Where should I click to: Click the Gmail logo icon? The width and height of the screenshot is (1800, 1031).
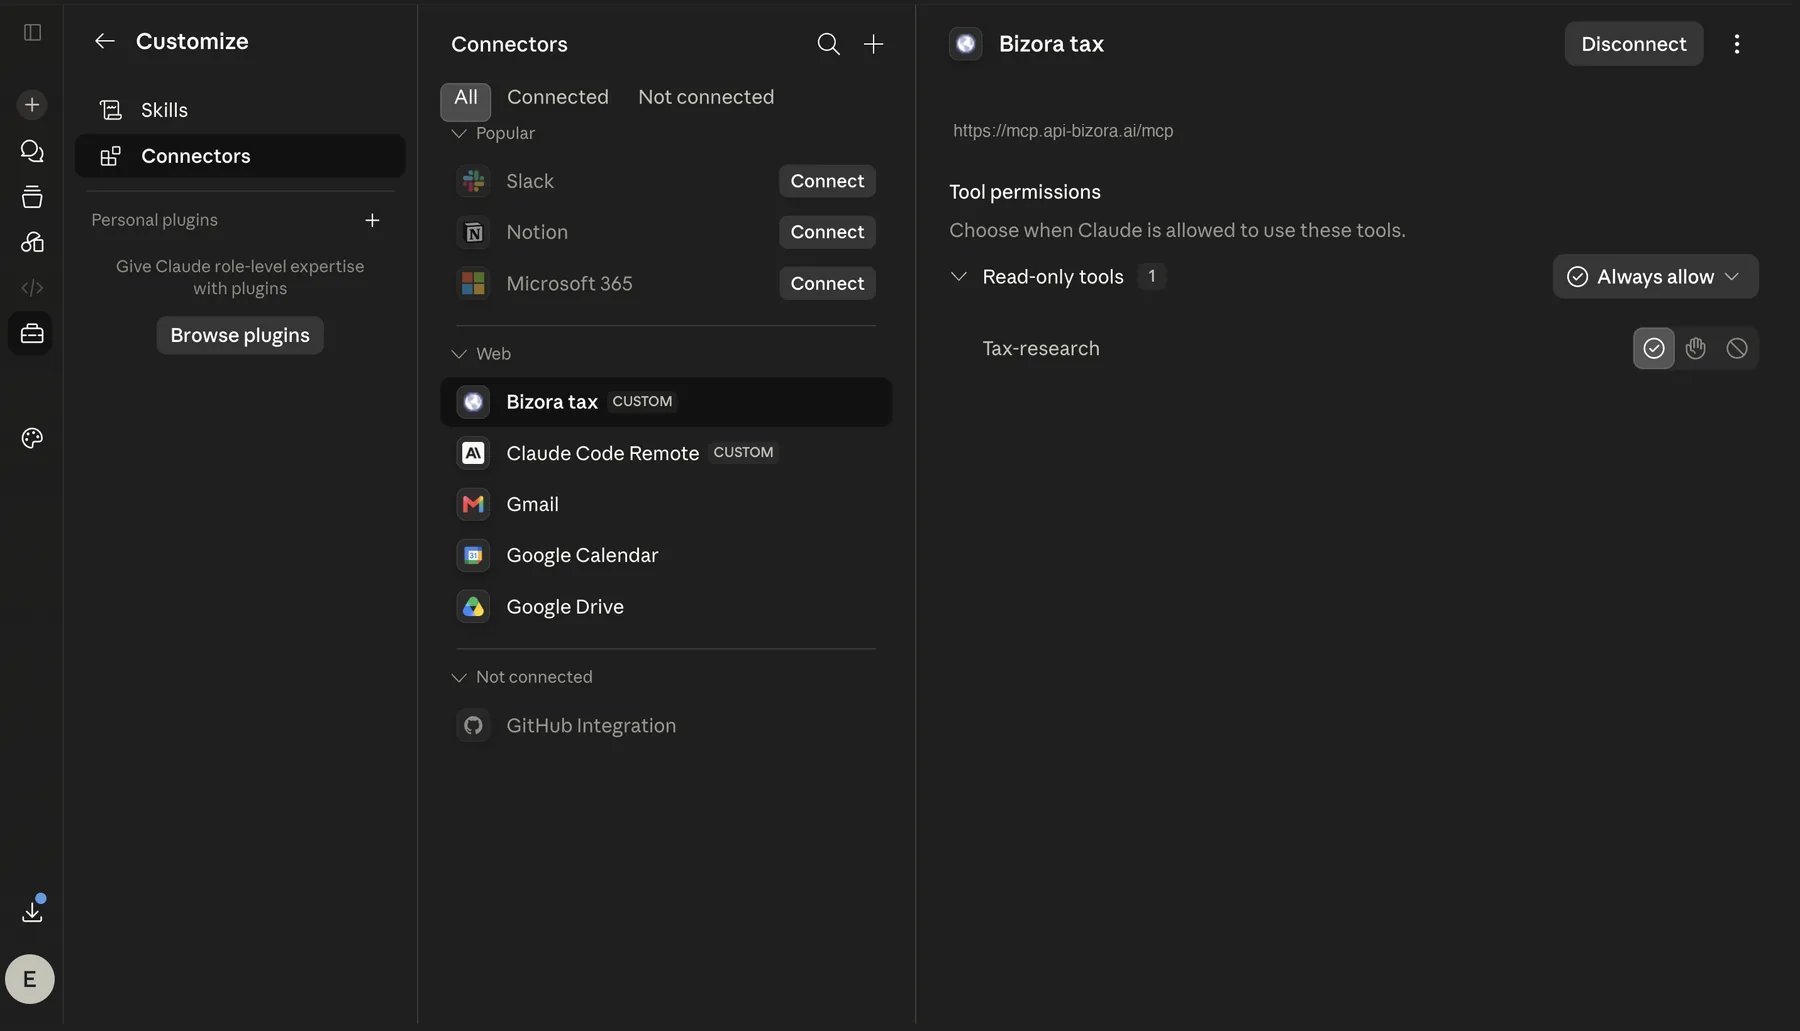click(473, 504)
